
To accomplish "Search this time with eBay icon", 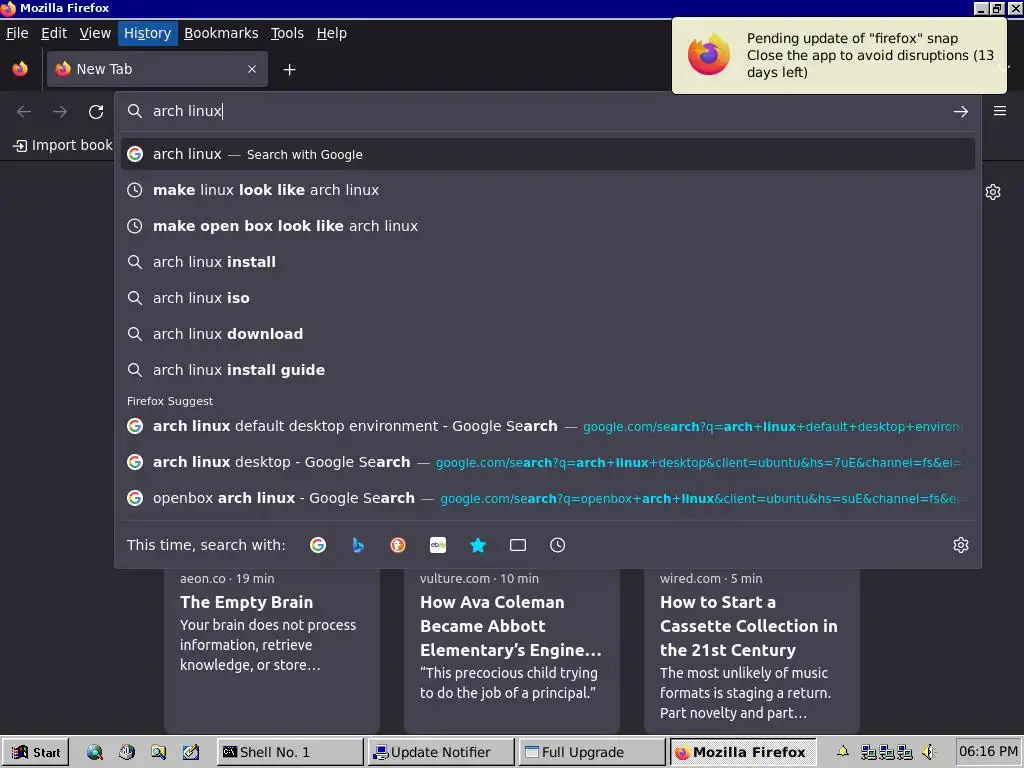I will tap(438, 545).
